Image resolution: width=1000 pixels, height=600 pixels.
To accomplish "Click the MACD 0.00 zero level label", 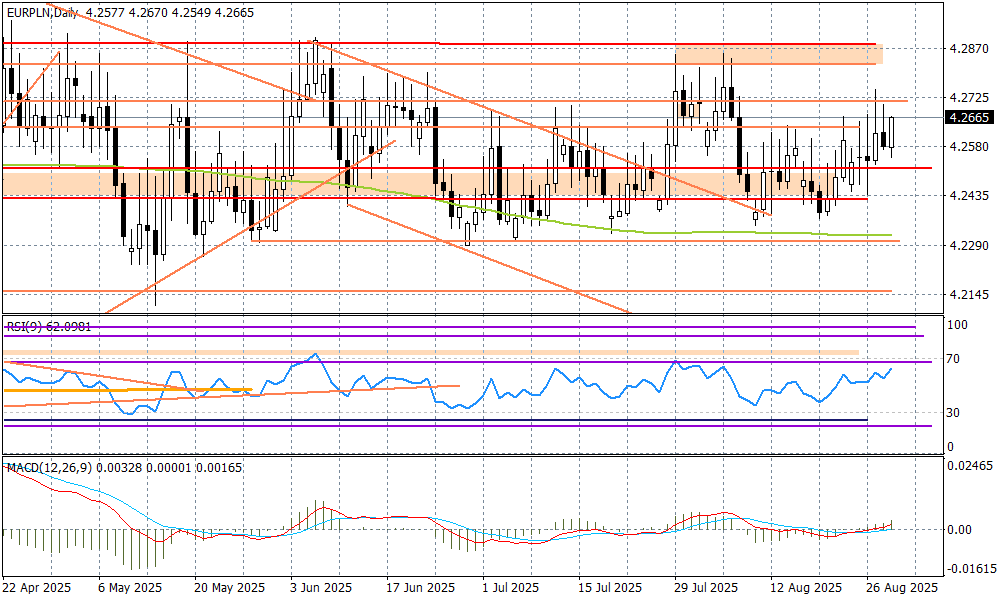I will [959, 529].
